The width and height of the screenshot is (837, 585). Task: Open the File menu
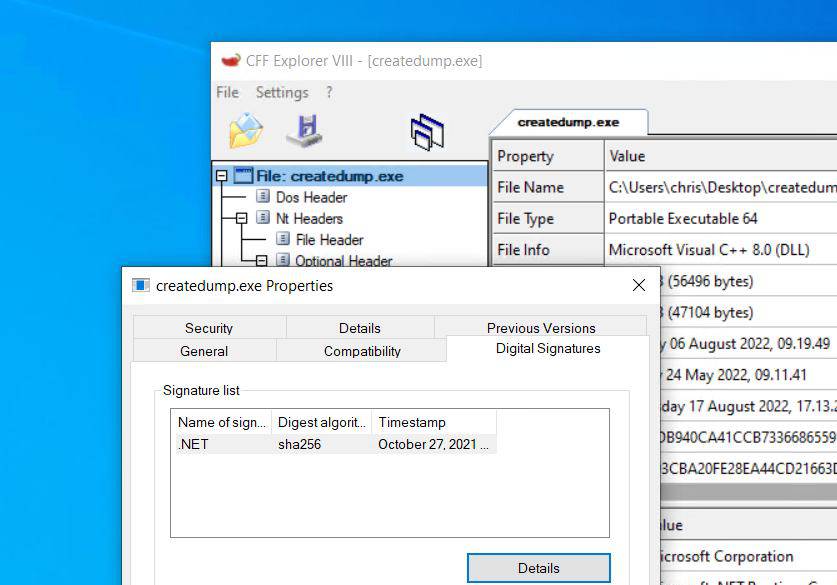coord(227,92)
